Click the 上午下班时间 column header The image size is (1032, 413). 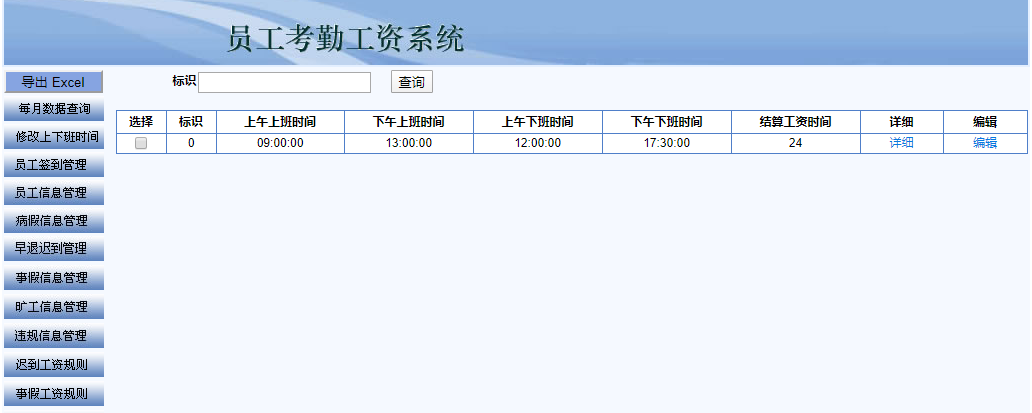pos(538,122)
